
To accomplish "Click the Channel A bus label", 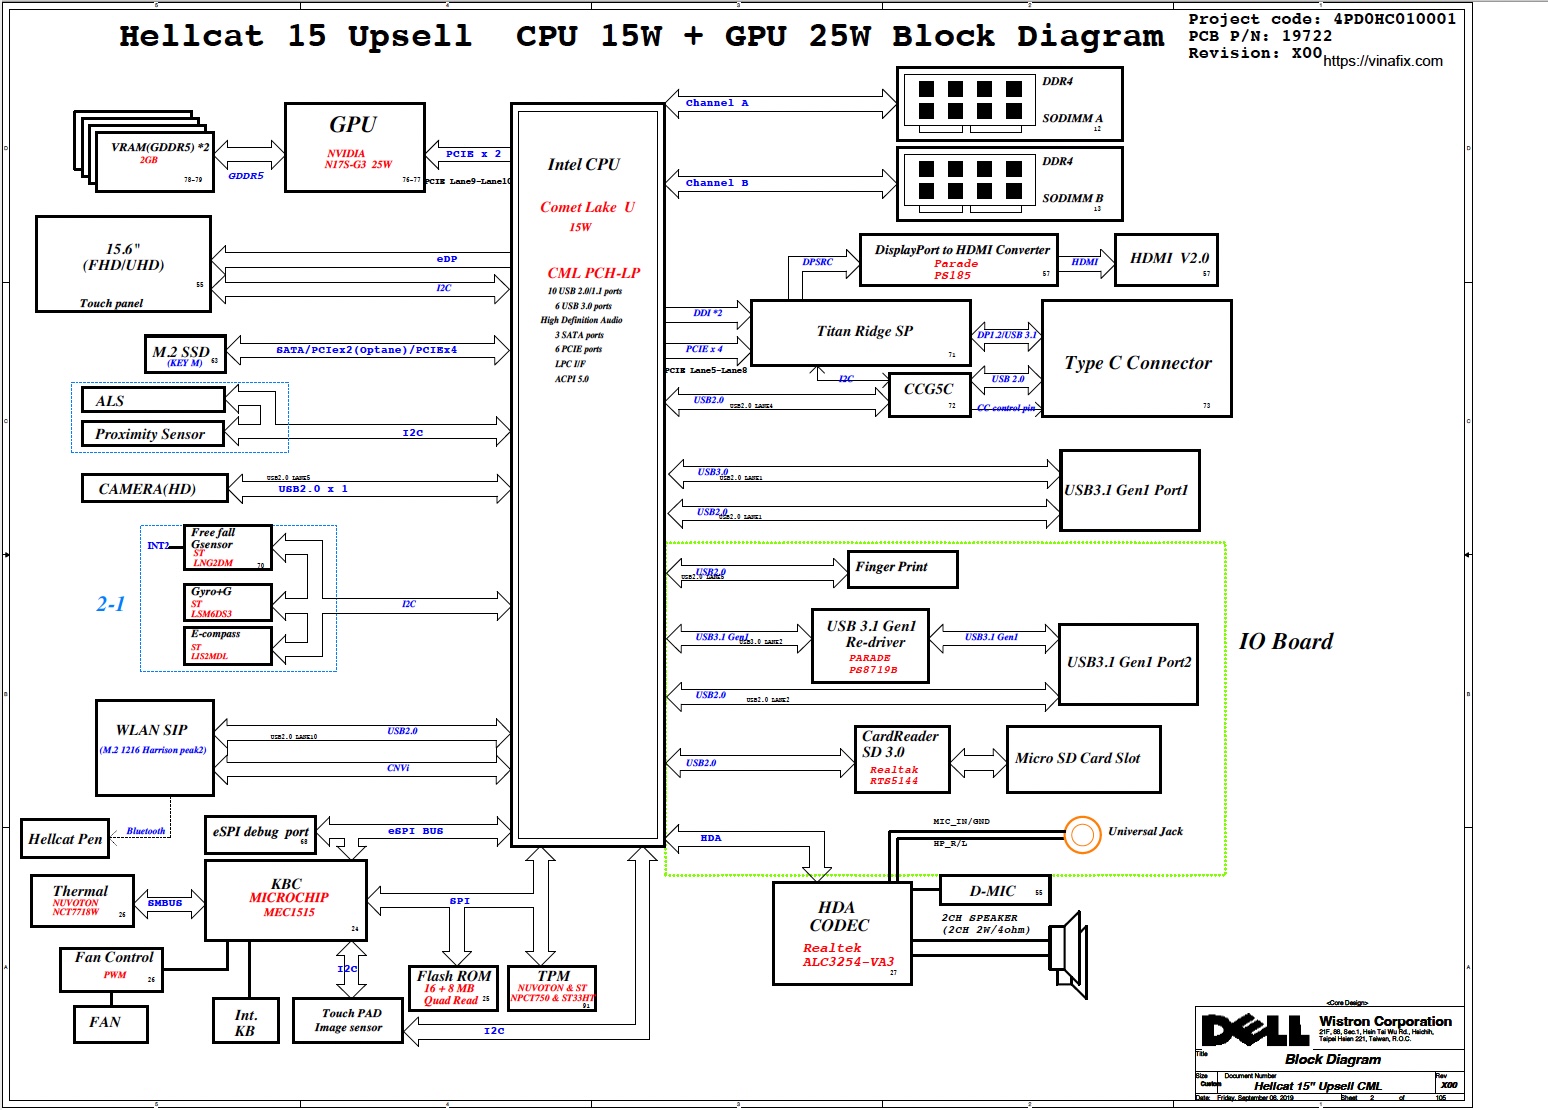I will coord(717,103).
